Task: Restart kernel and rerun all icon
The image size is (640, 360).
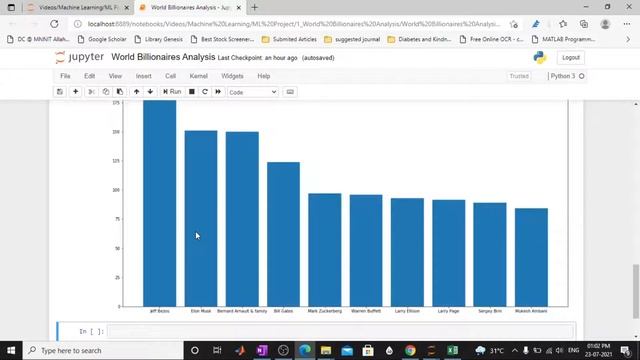Action: pyautogui.click(x=218, y=92)
